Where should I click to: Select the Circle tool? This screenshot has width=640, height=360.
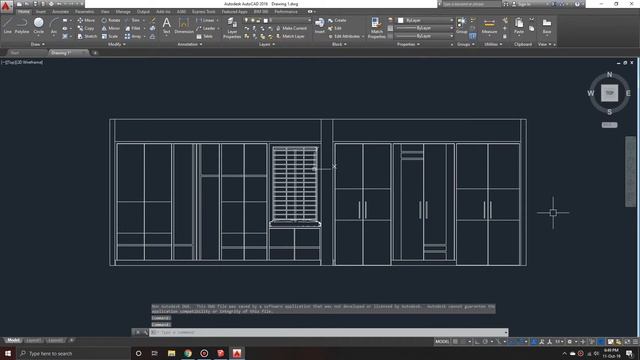click(x=39, y=25)
